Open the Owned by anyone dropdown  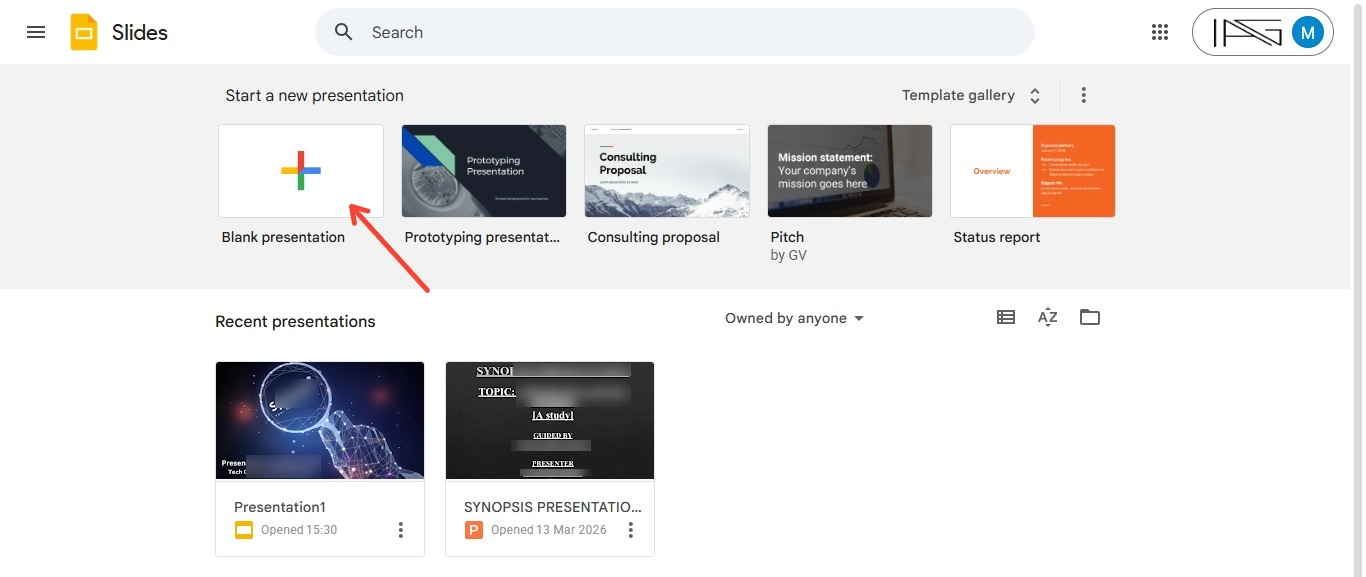tap(794, 318)
